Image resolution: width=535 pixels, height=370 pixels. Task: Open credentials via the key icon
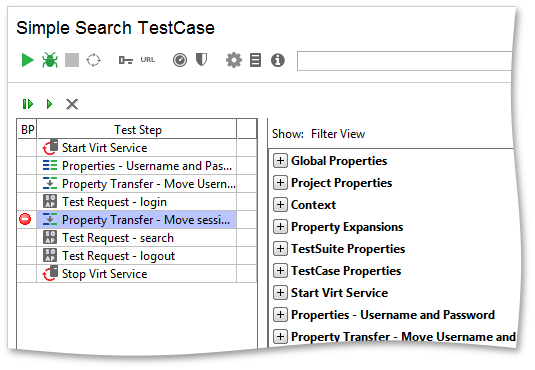pyautogui.click(x=126, y=60)
